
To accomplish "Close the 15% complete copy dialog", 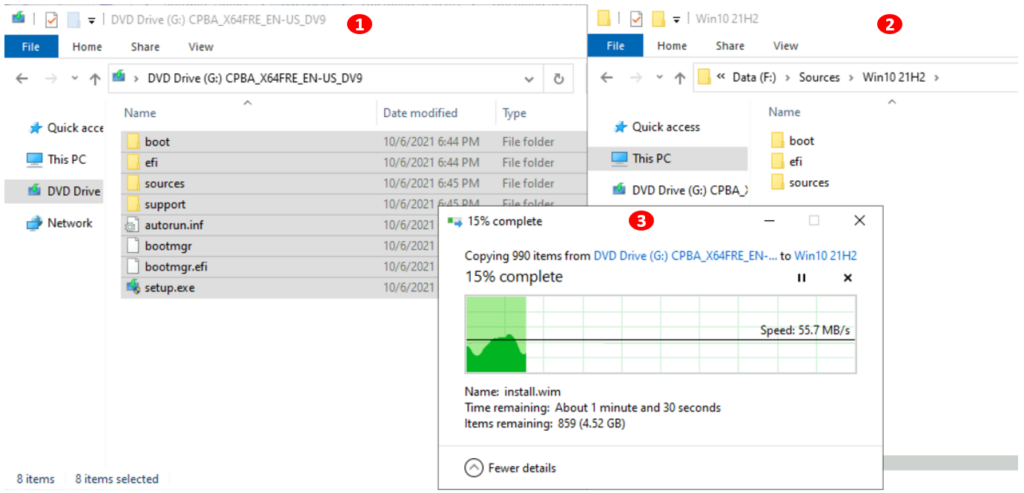I will [859, 221].
